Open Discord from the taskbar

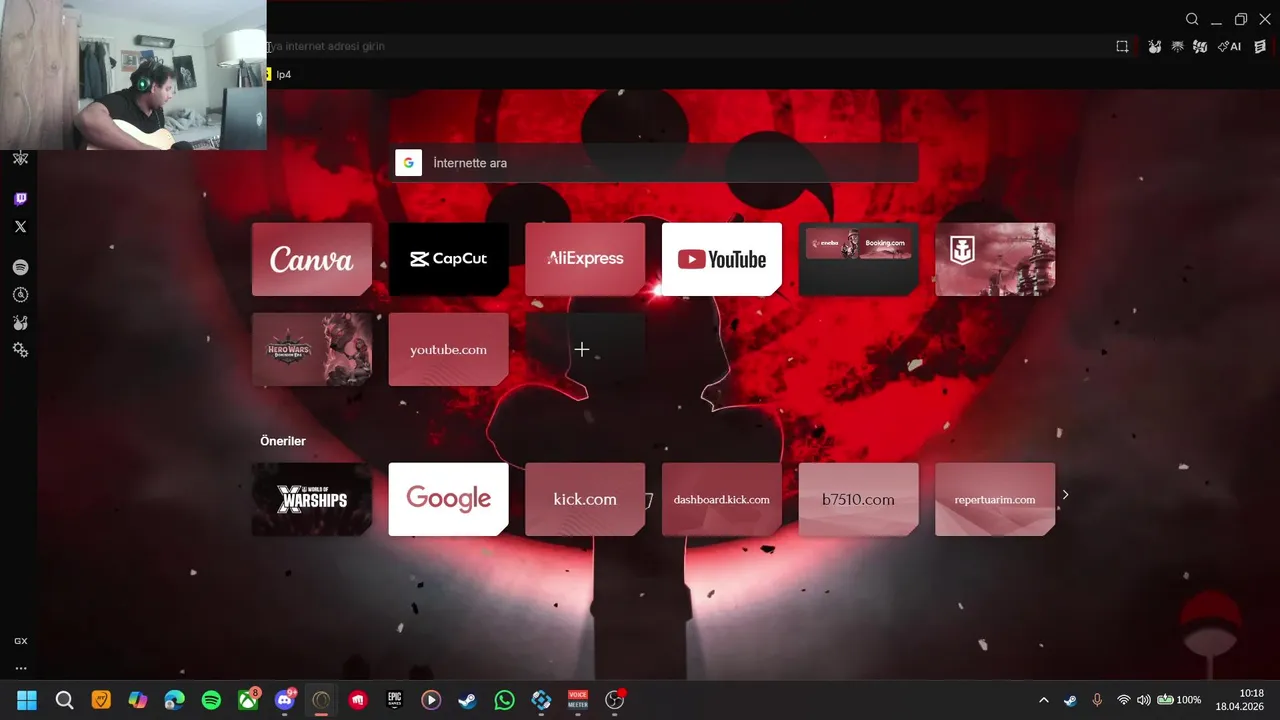click(x=285, y=700)
